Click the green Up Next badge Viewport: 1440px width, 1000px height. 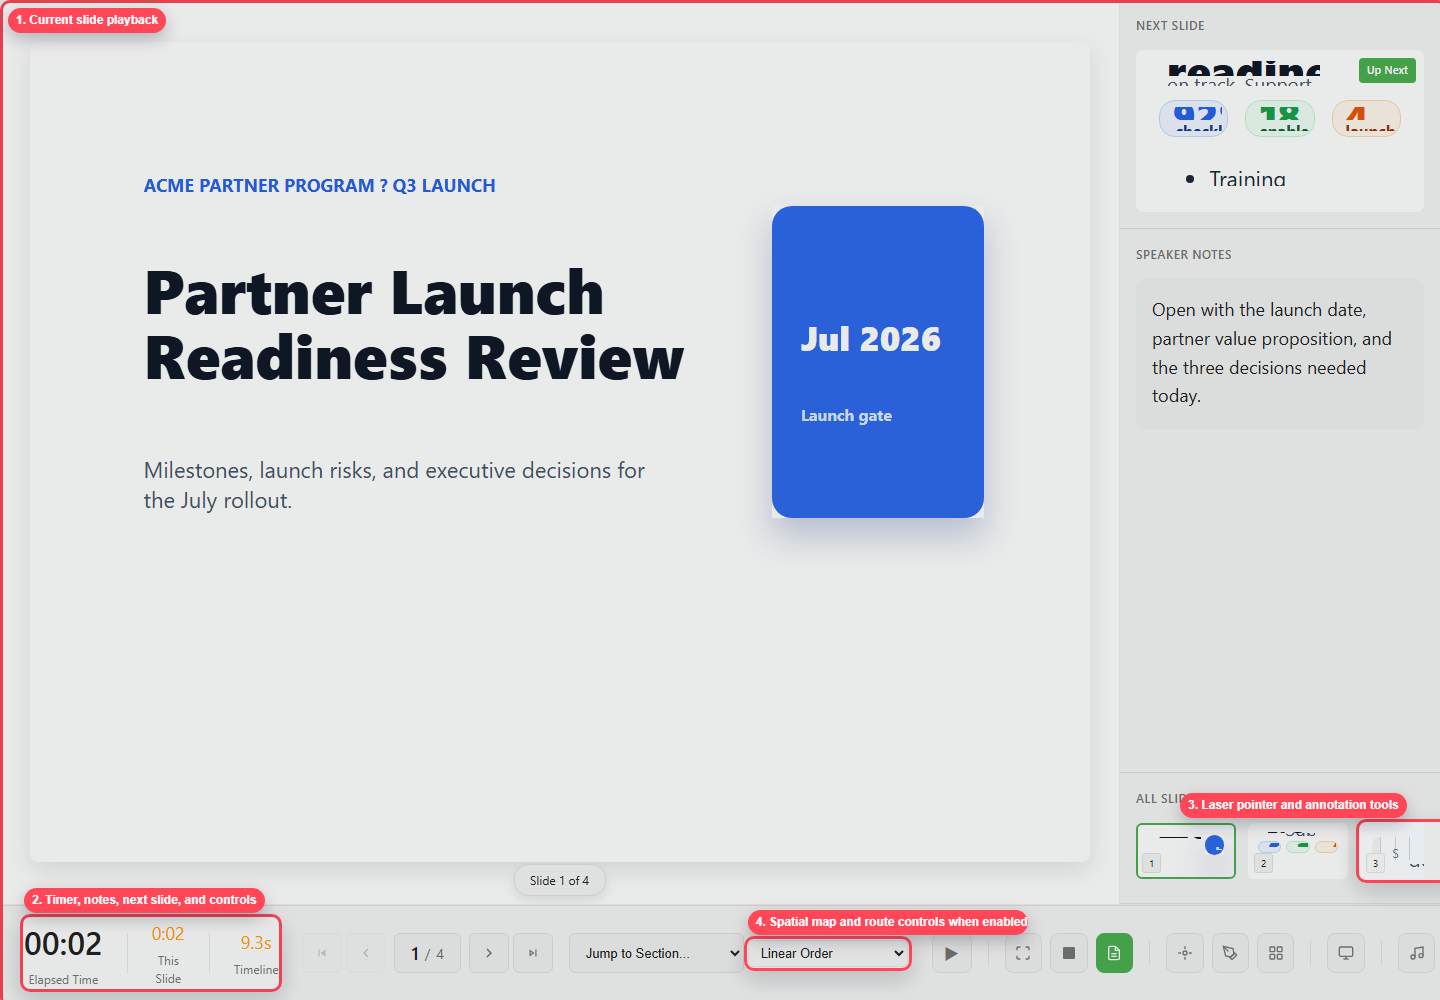(1387, 70)
